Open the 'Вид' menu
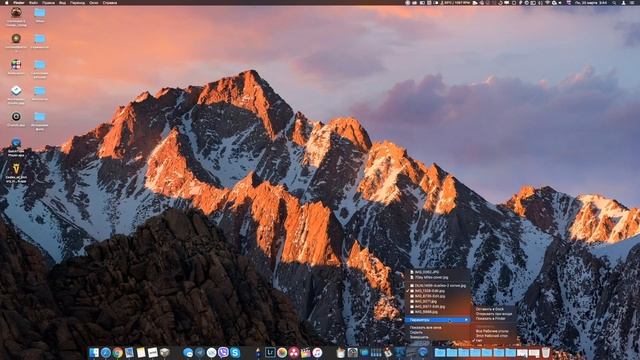640x360 pixels. pos(62,2)
